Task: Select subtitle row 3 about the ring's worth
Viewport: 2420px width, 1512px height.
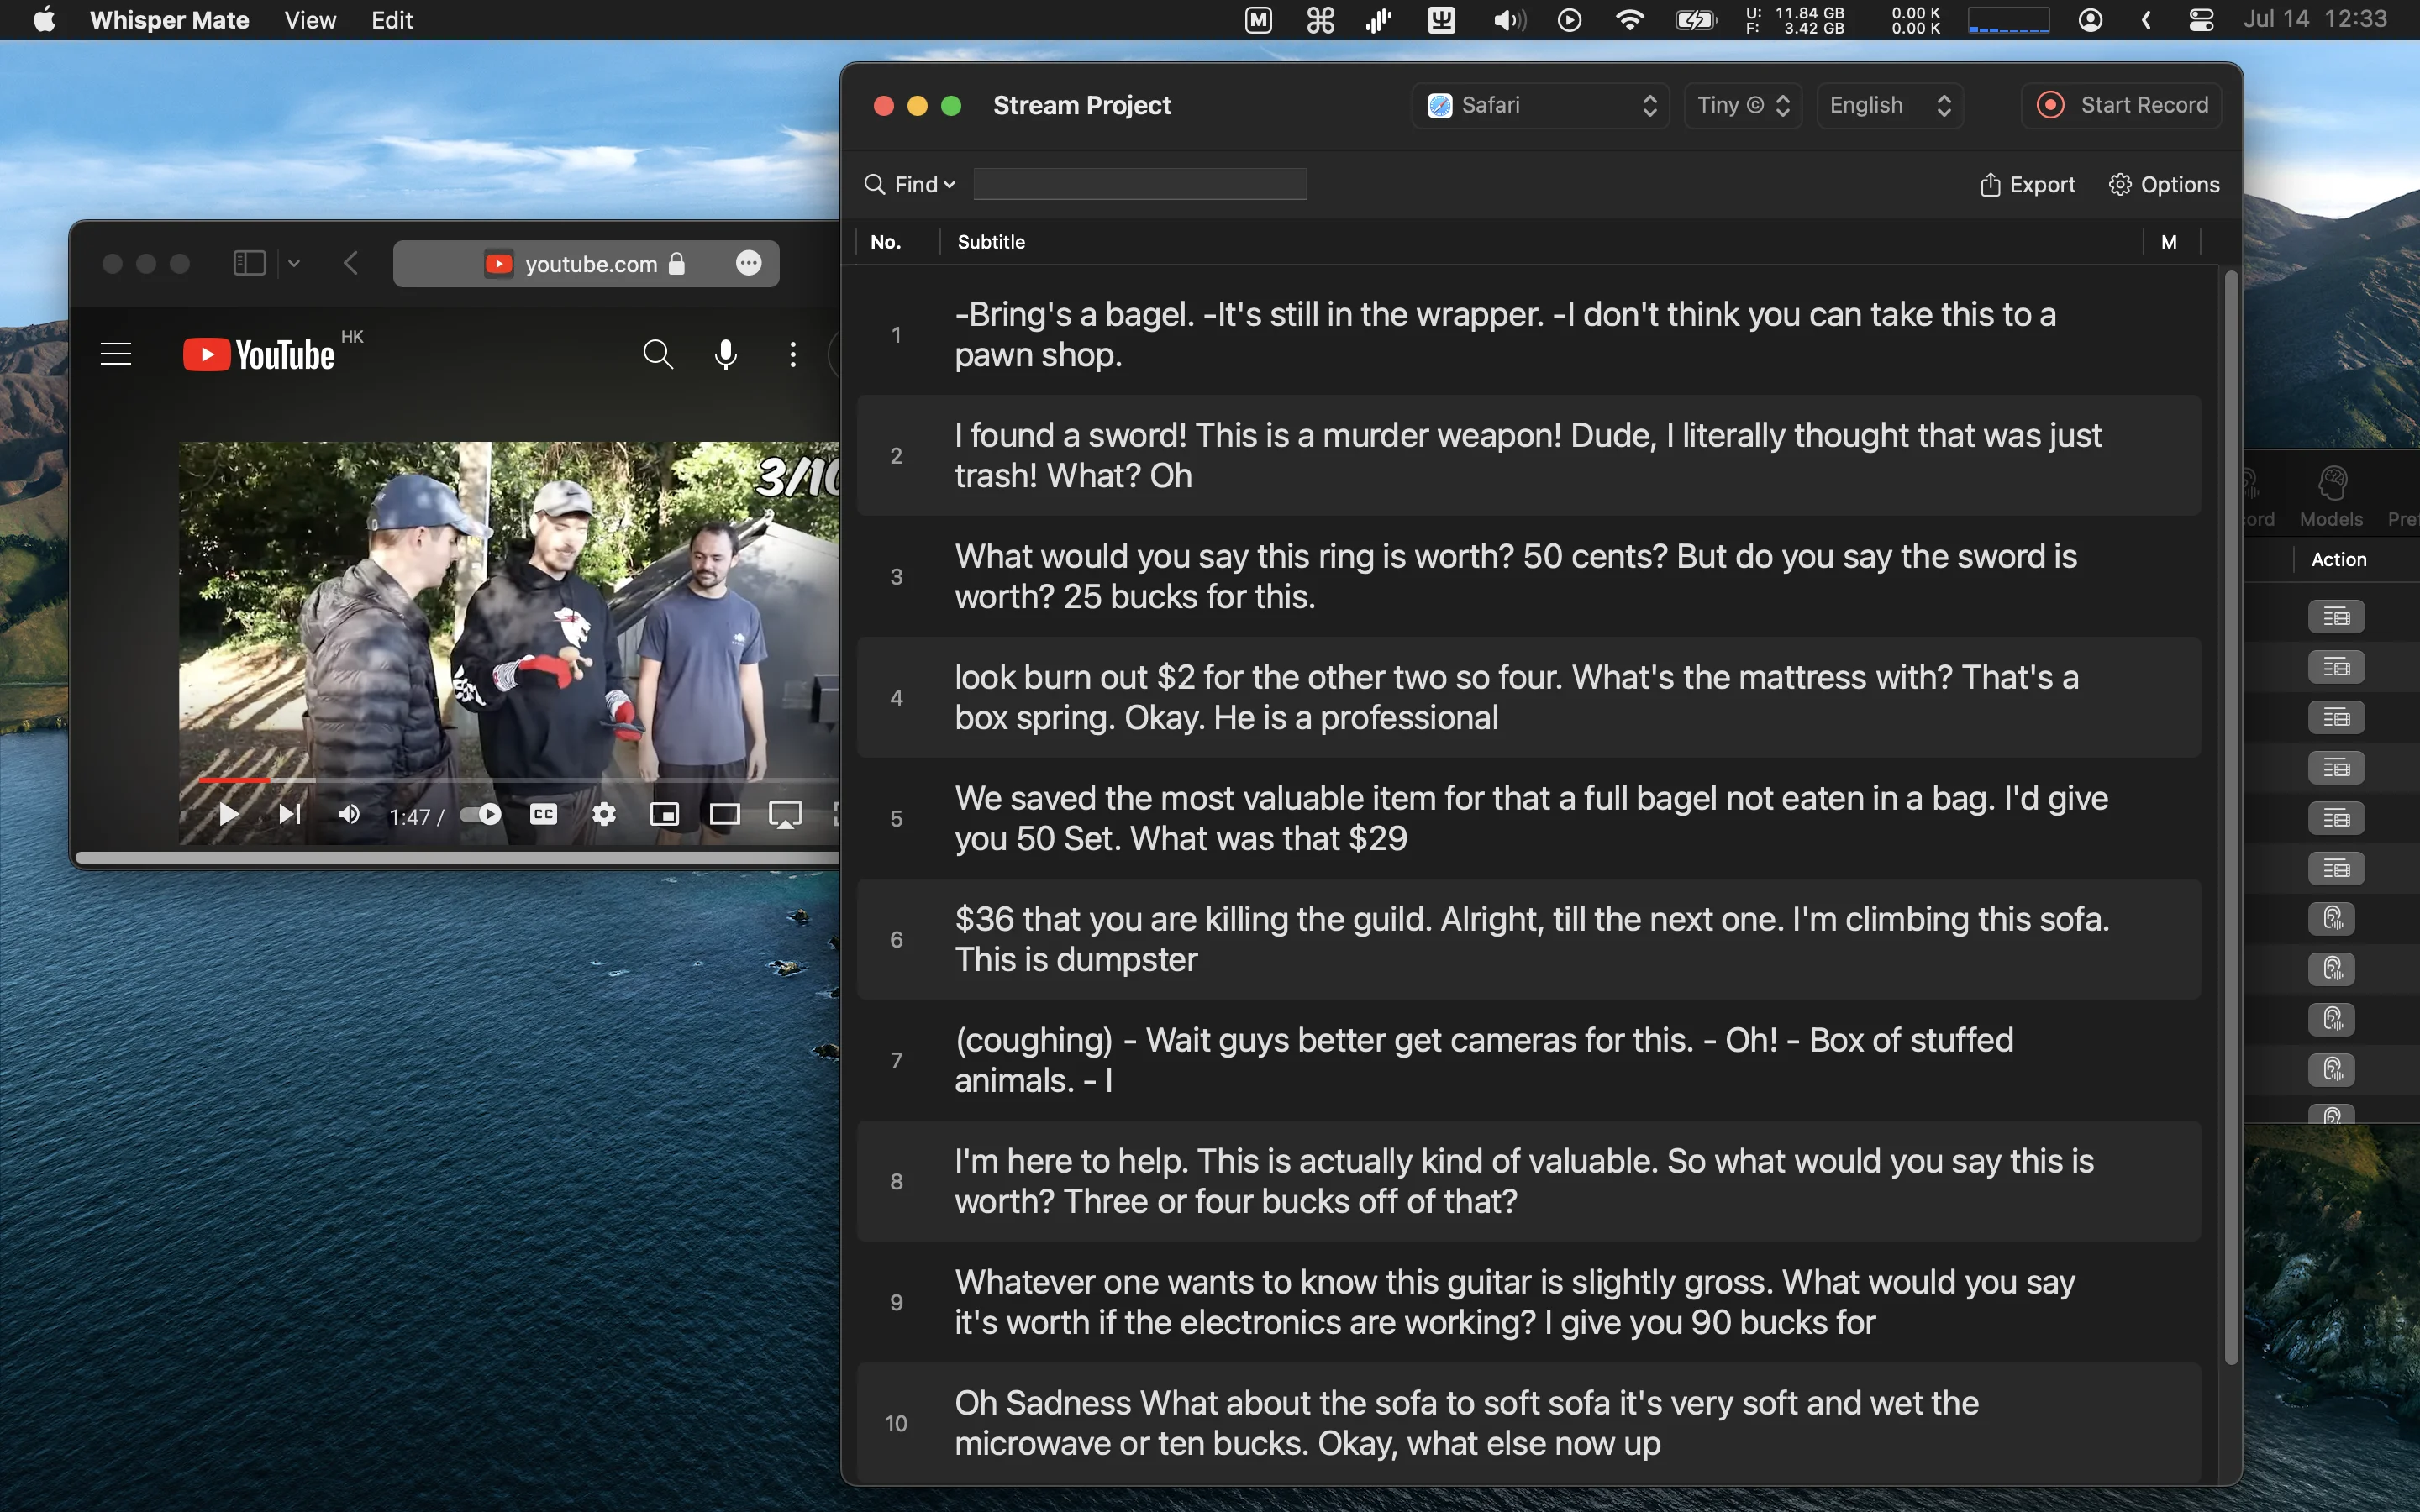Action: 1529,576
